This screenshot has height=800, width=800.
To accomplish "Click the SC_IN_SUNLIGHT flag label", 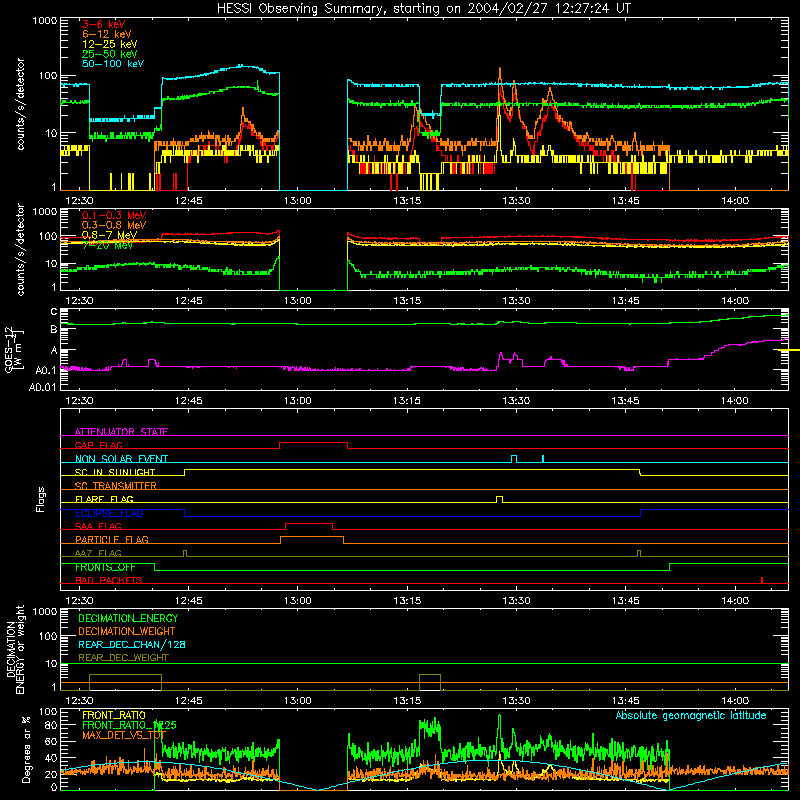I will coord(115,472).
